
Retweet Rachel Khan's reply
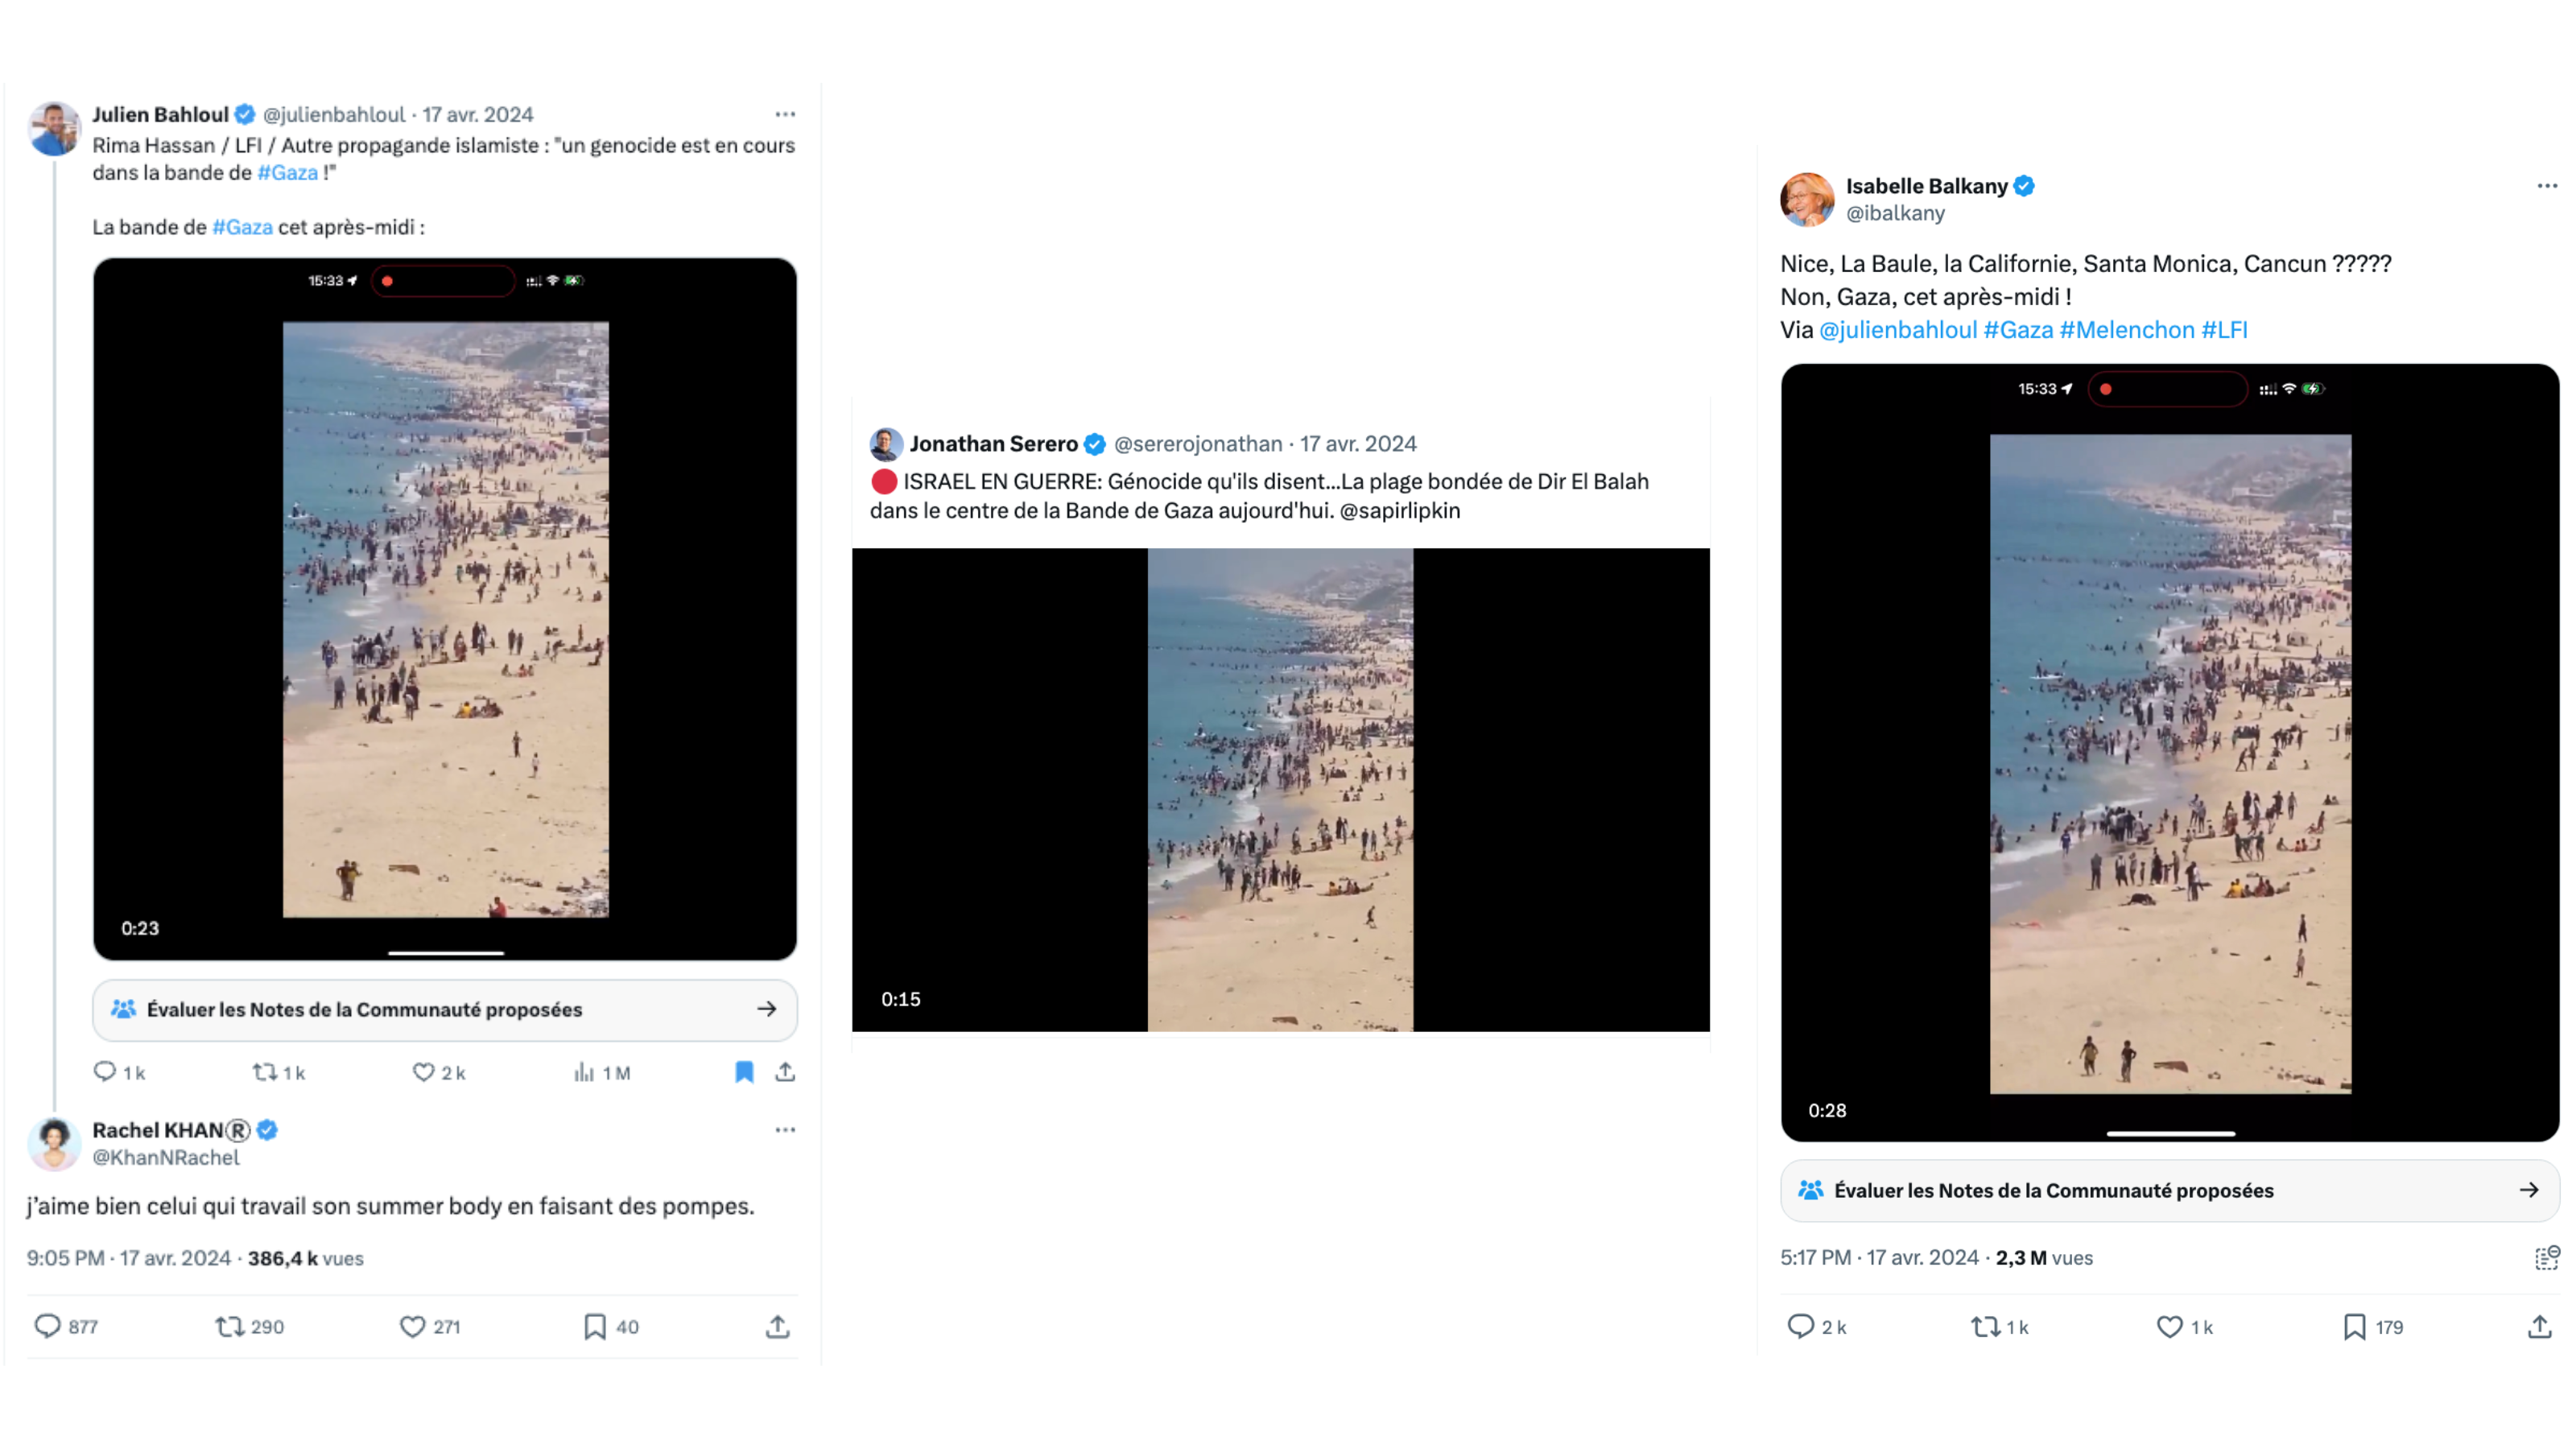click(x=230, y=1326)
